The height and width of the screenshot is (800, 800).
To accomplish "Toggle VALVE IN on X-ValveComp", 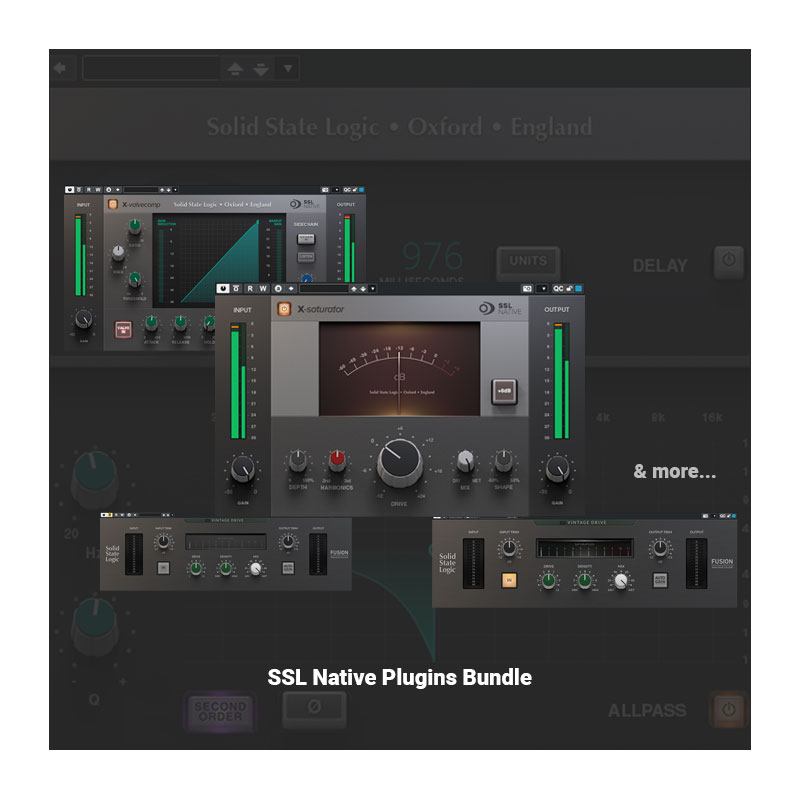I will click(122, 327).
